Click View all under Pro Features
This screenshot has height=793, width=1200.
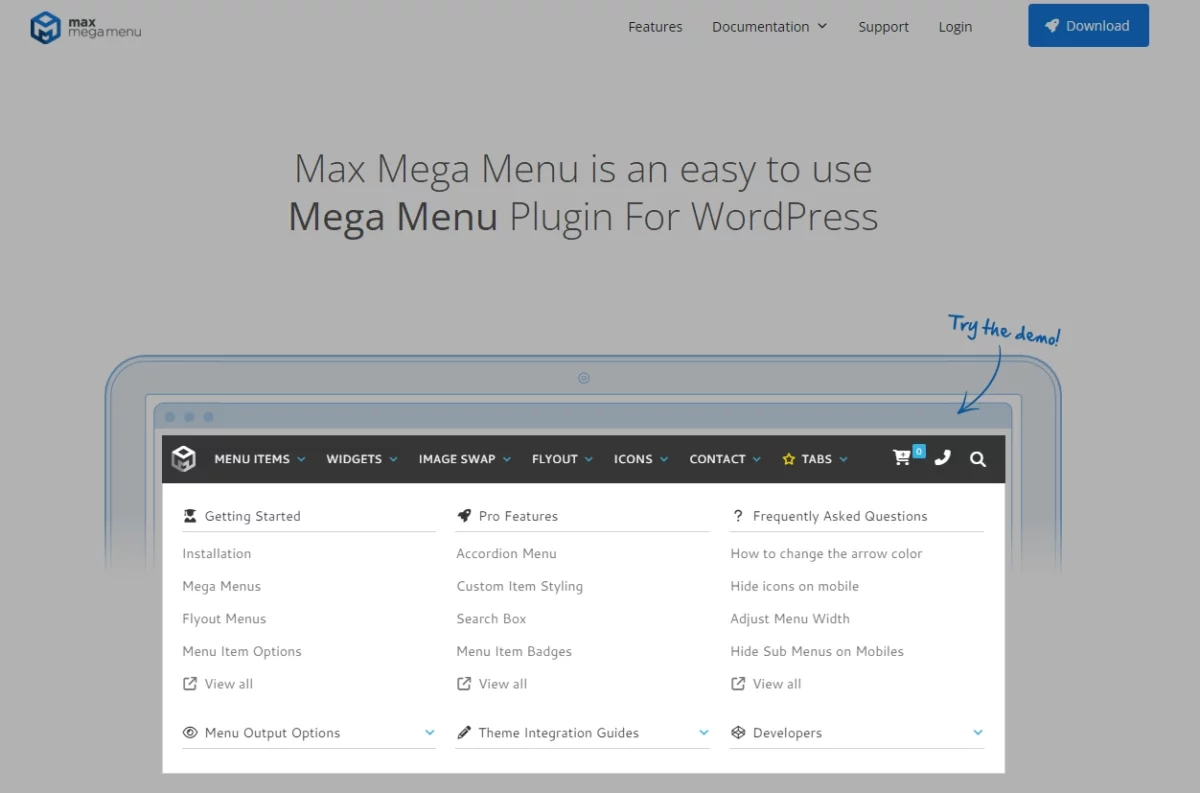503,684
